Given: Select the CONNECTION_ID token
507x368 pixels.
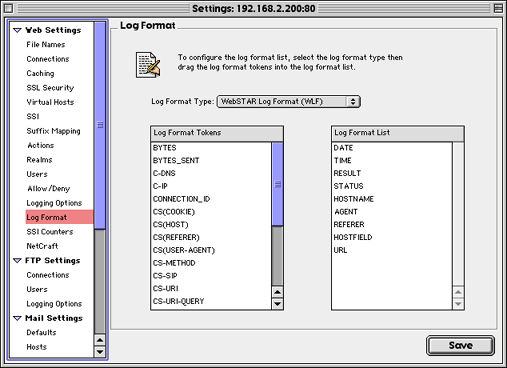Looking at the screenshot, I should coord(181,199).
